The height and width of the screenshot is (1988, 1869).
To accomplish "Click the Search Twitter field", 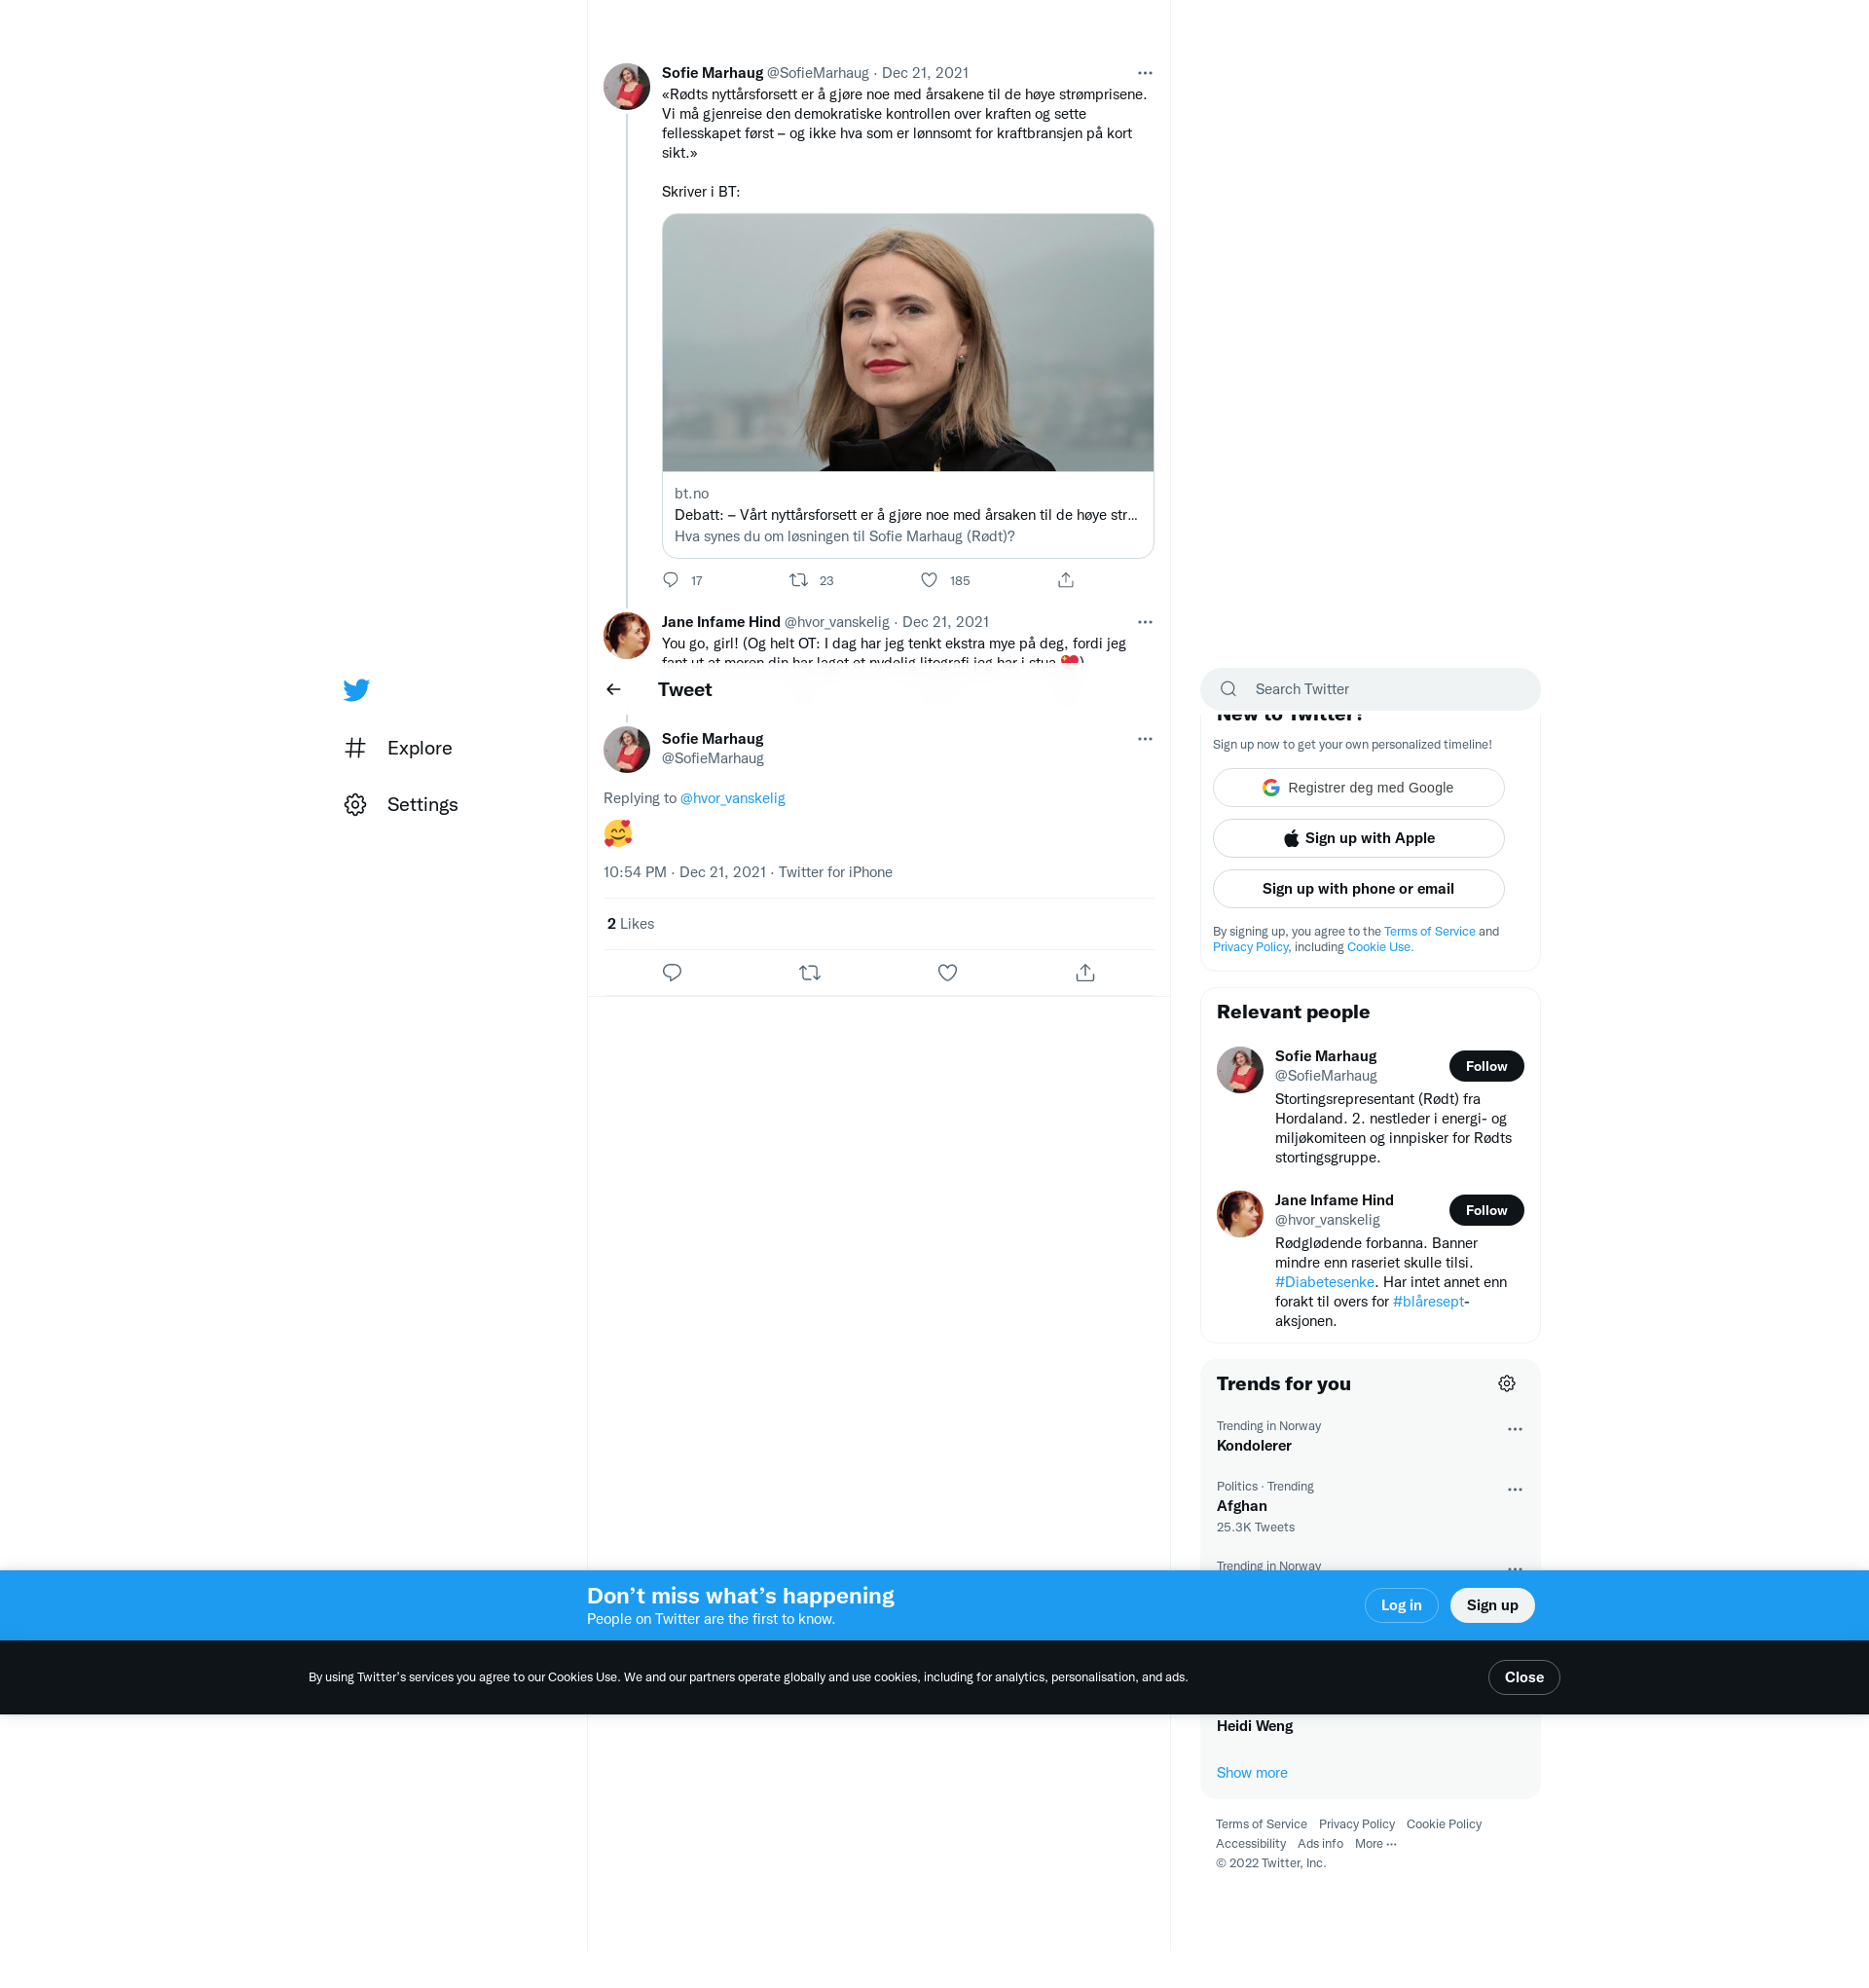I will tap(1370, 690).
